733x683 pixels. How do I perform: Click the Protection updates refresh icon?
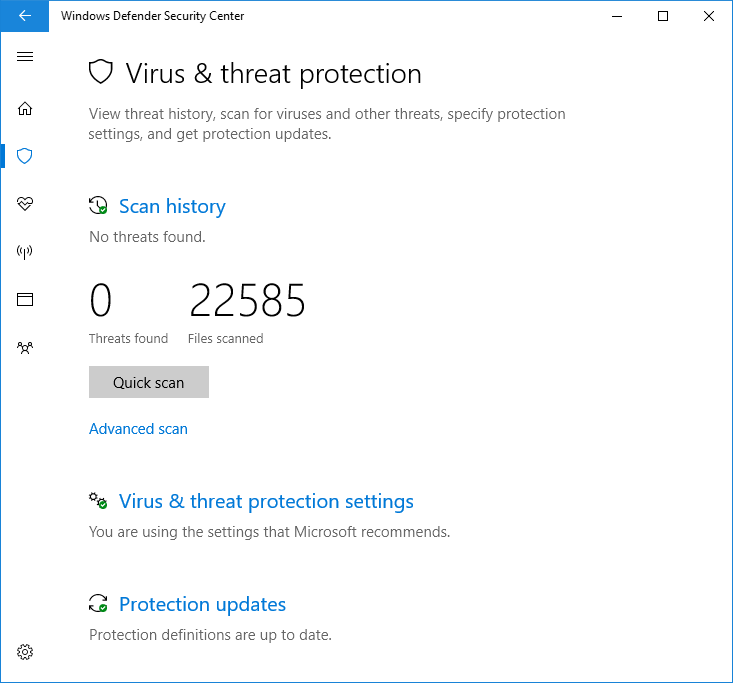pos(98,604)
